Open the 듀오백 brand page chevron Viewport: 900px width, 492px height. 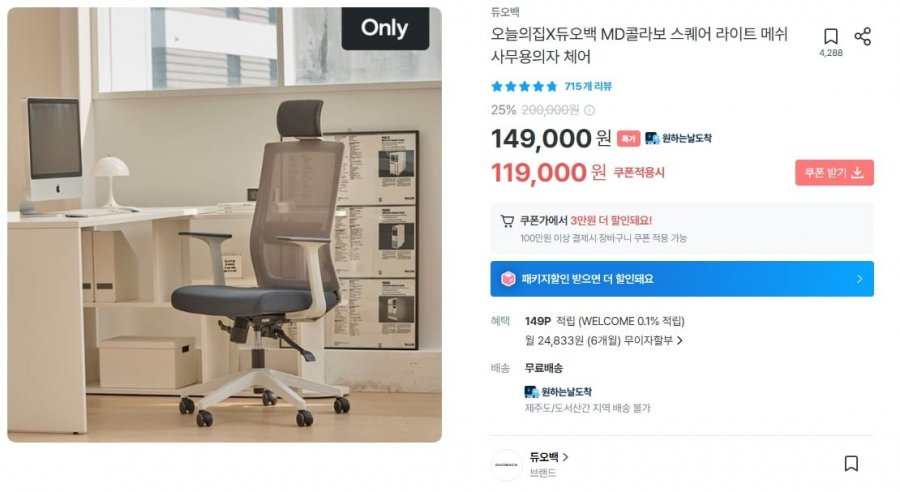565,457
